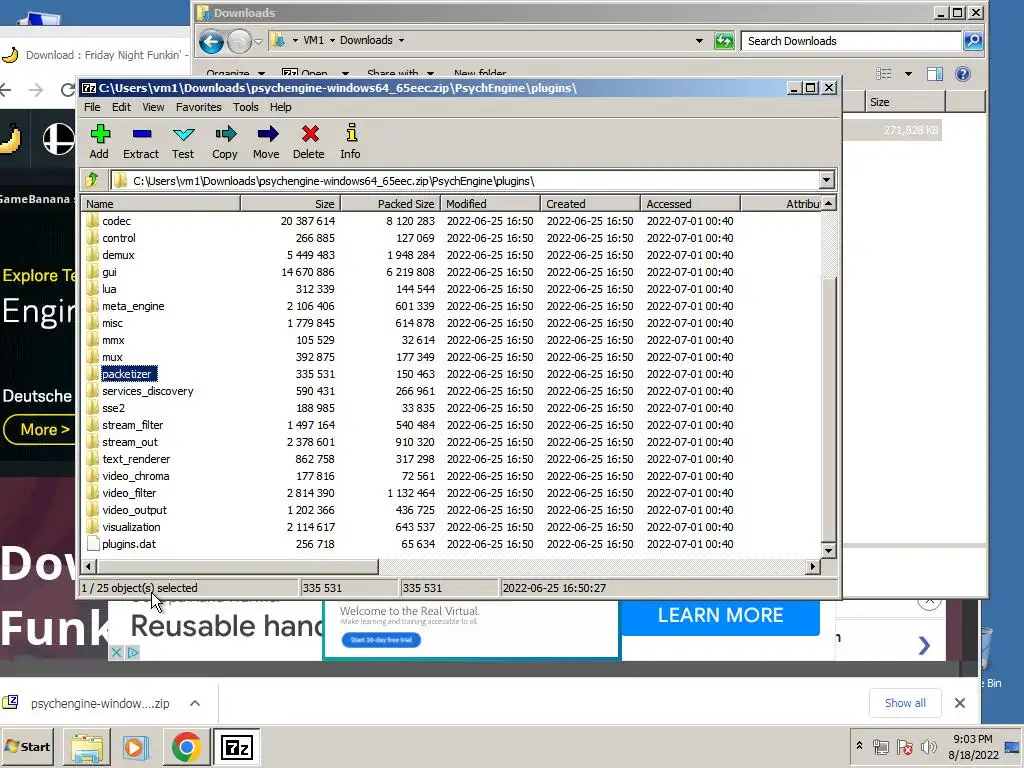This screenshot has width=1024, height=768.
Task: Click the Extract toolbar icon
Action: pos(142,135)
